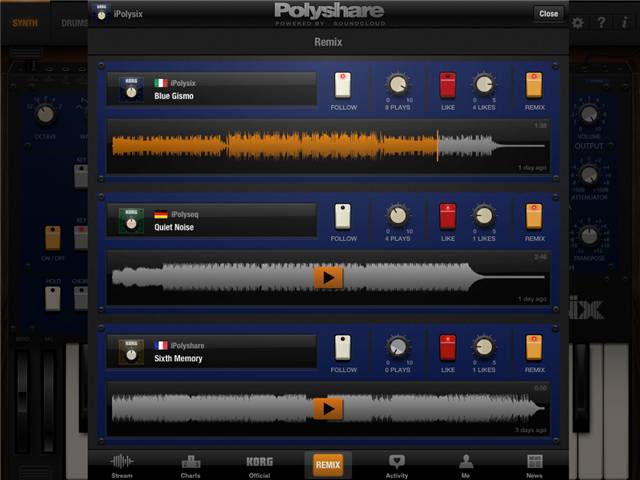Select the Sixth Memory track title

178,359
